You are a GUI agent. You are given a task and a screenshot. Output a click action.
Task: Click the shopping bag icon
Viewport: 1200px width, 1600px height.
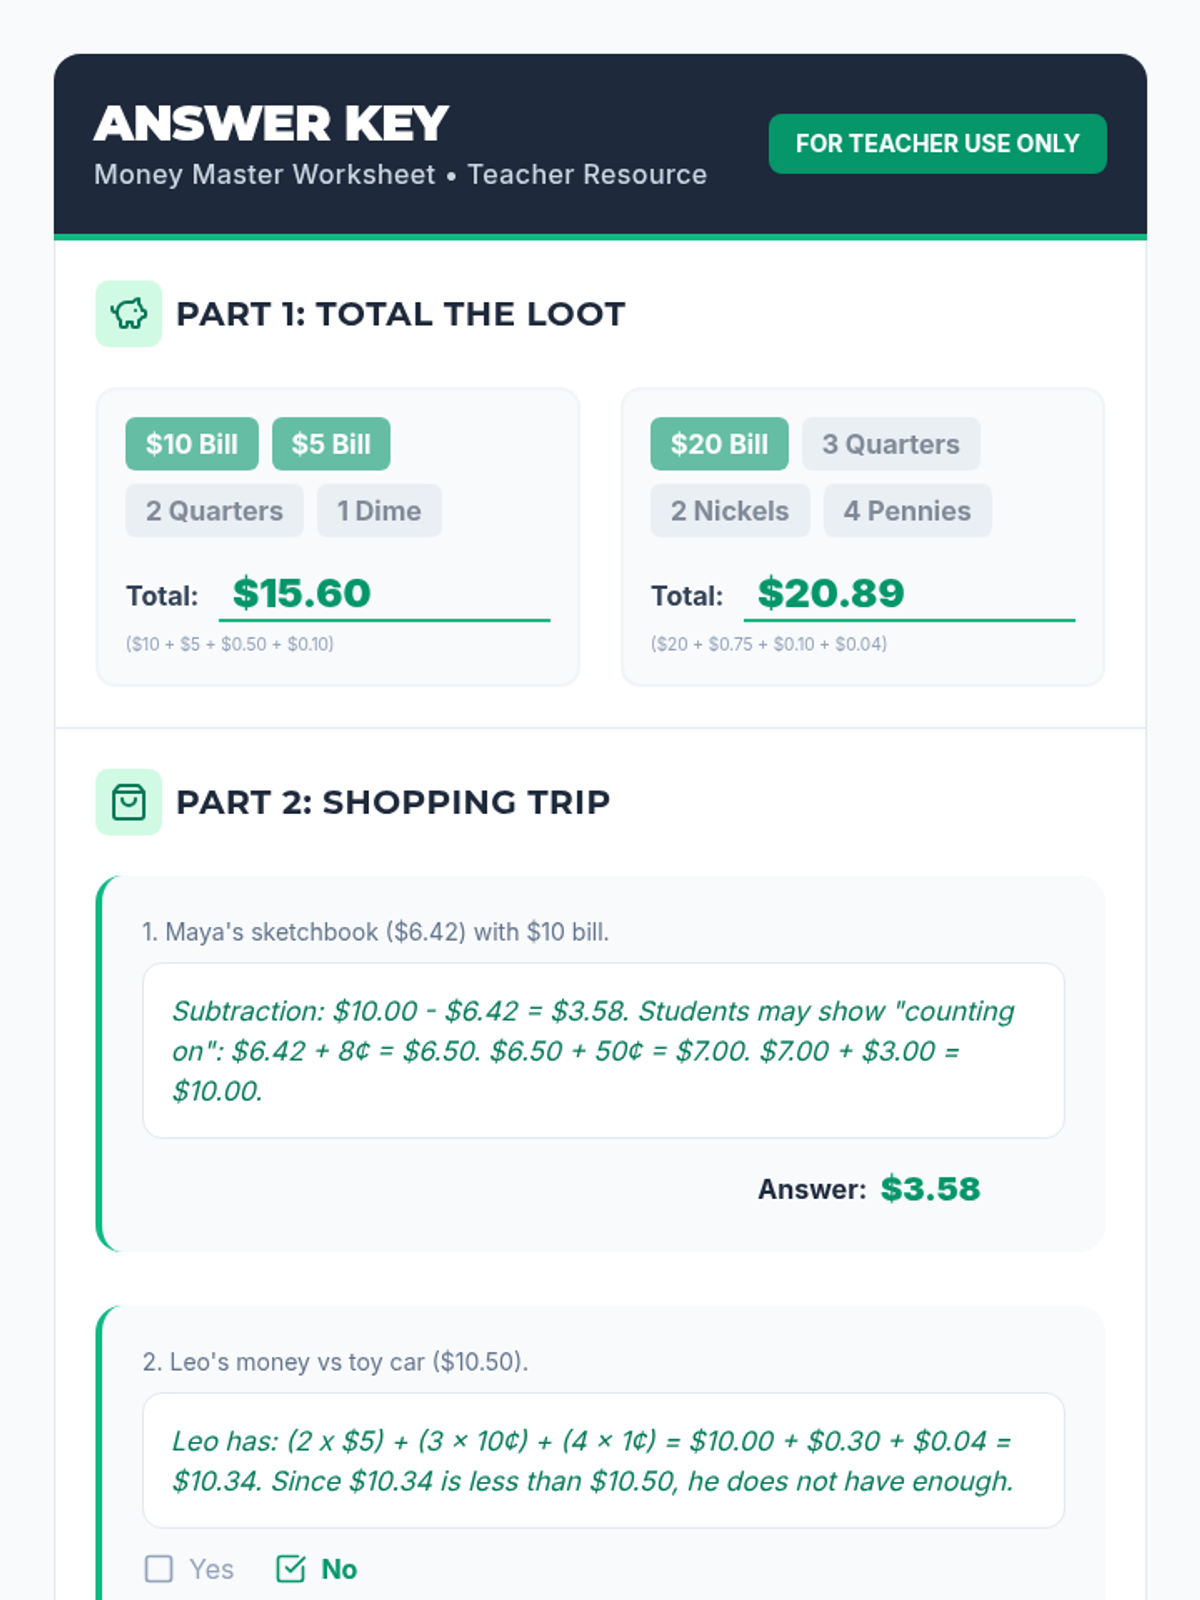(x=128, y=802)
